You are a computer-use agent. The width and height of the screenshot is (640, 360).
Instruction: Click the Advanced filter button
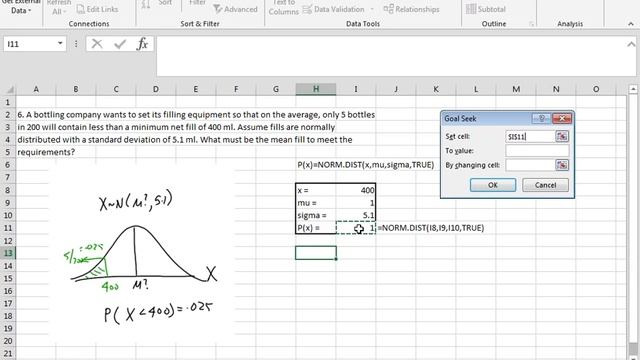pos(236,9)
